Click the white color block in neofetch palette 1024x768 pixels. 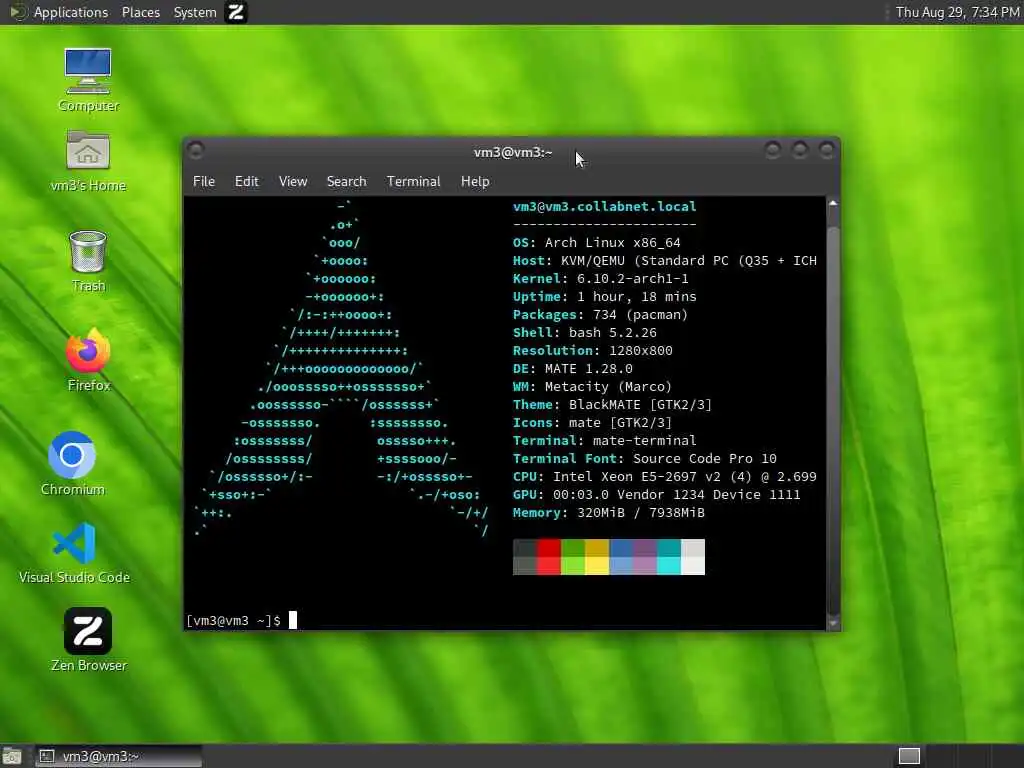(693, 557)
